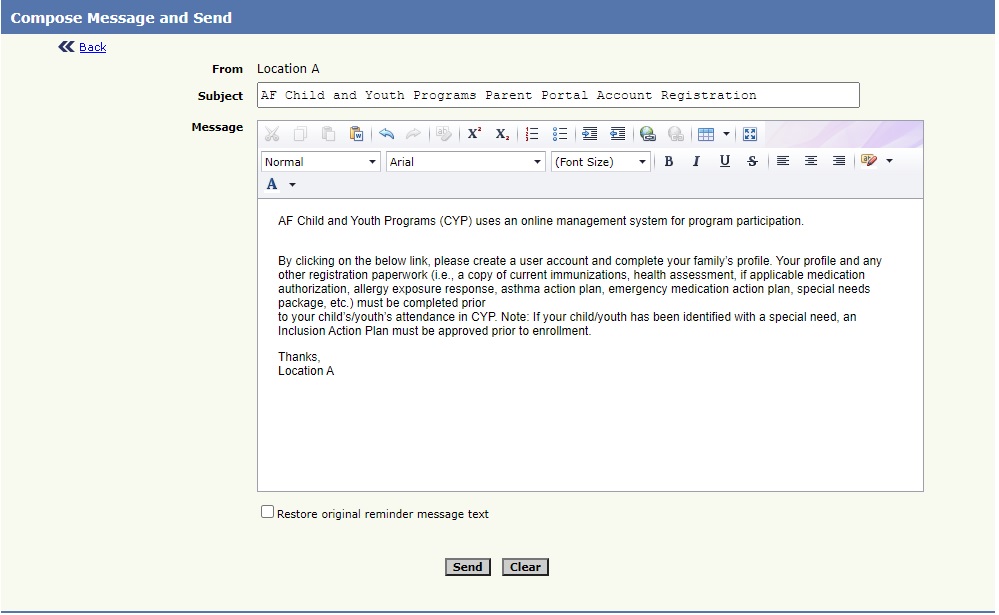
Task: Toggle bold formatting
Action: tap(669, 162)
